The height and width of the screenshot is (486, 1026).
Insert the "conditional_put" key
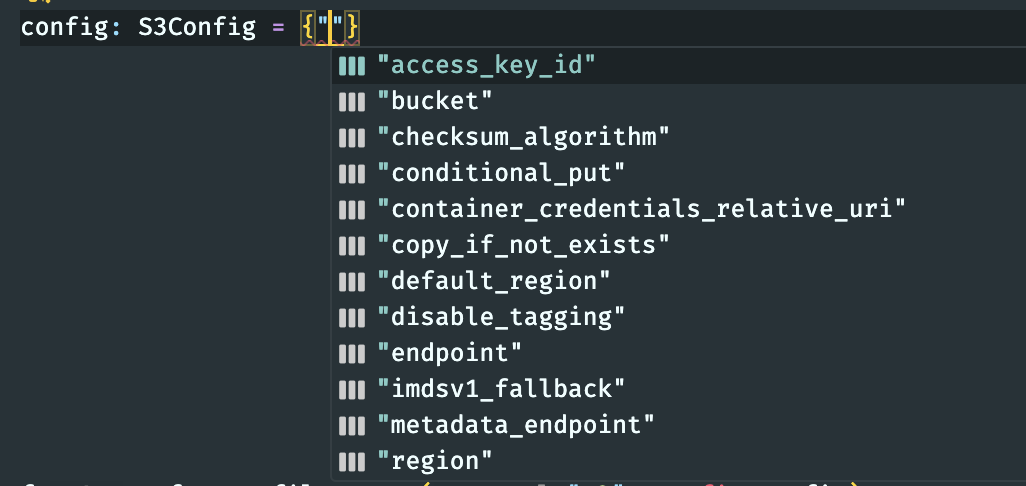501,172
